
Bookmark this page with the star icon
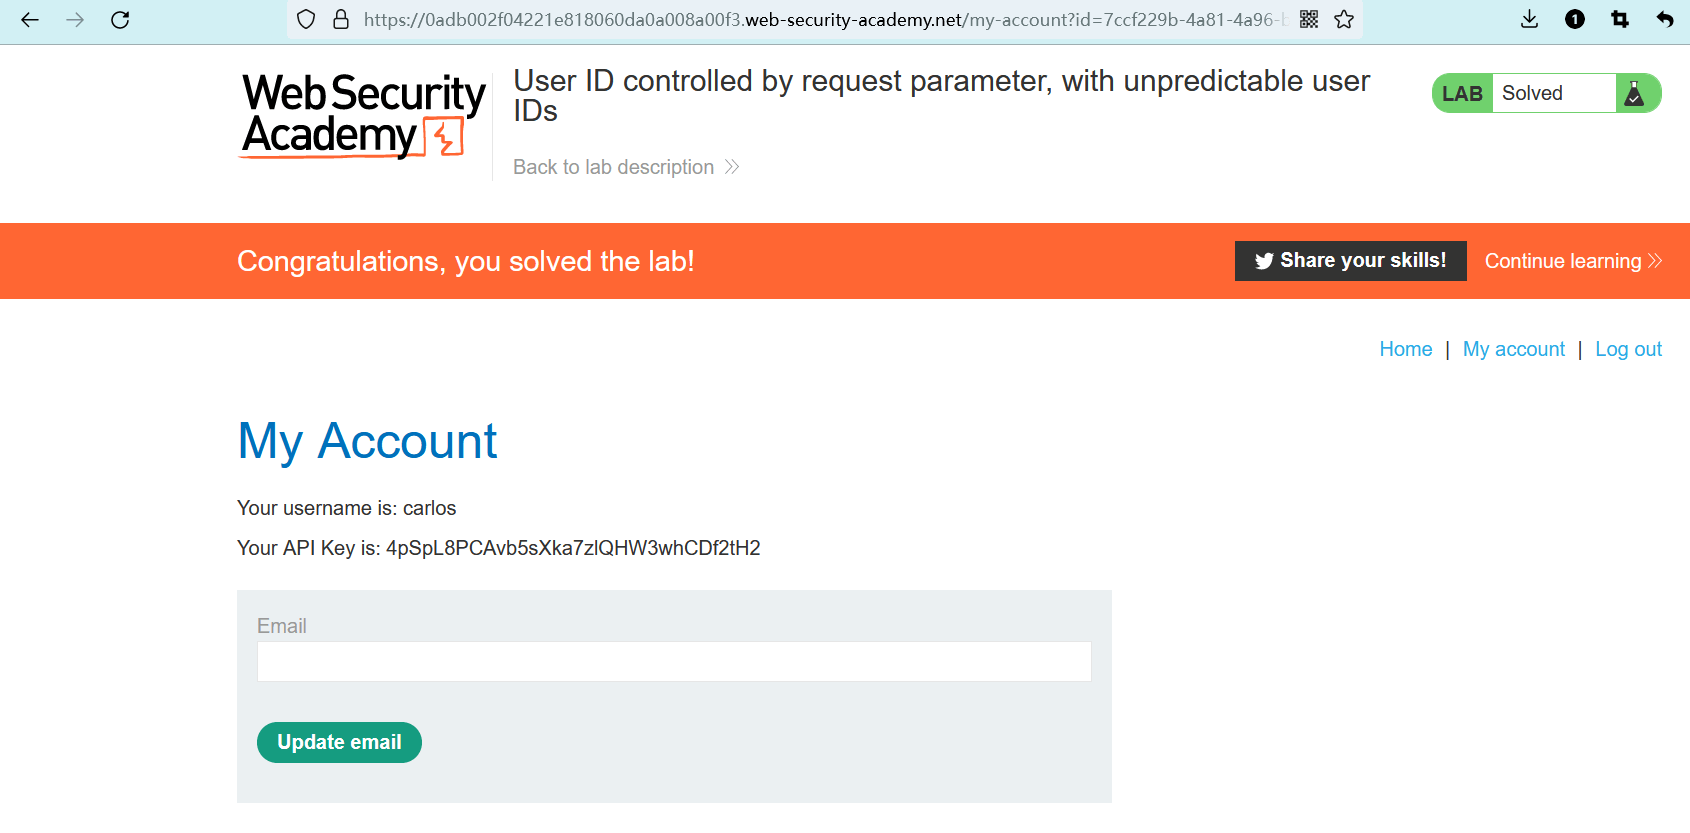point(1344,20)
